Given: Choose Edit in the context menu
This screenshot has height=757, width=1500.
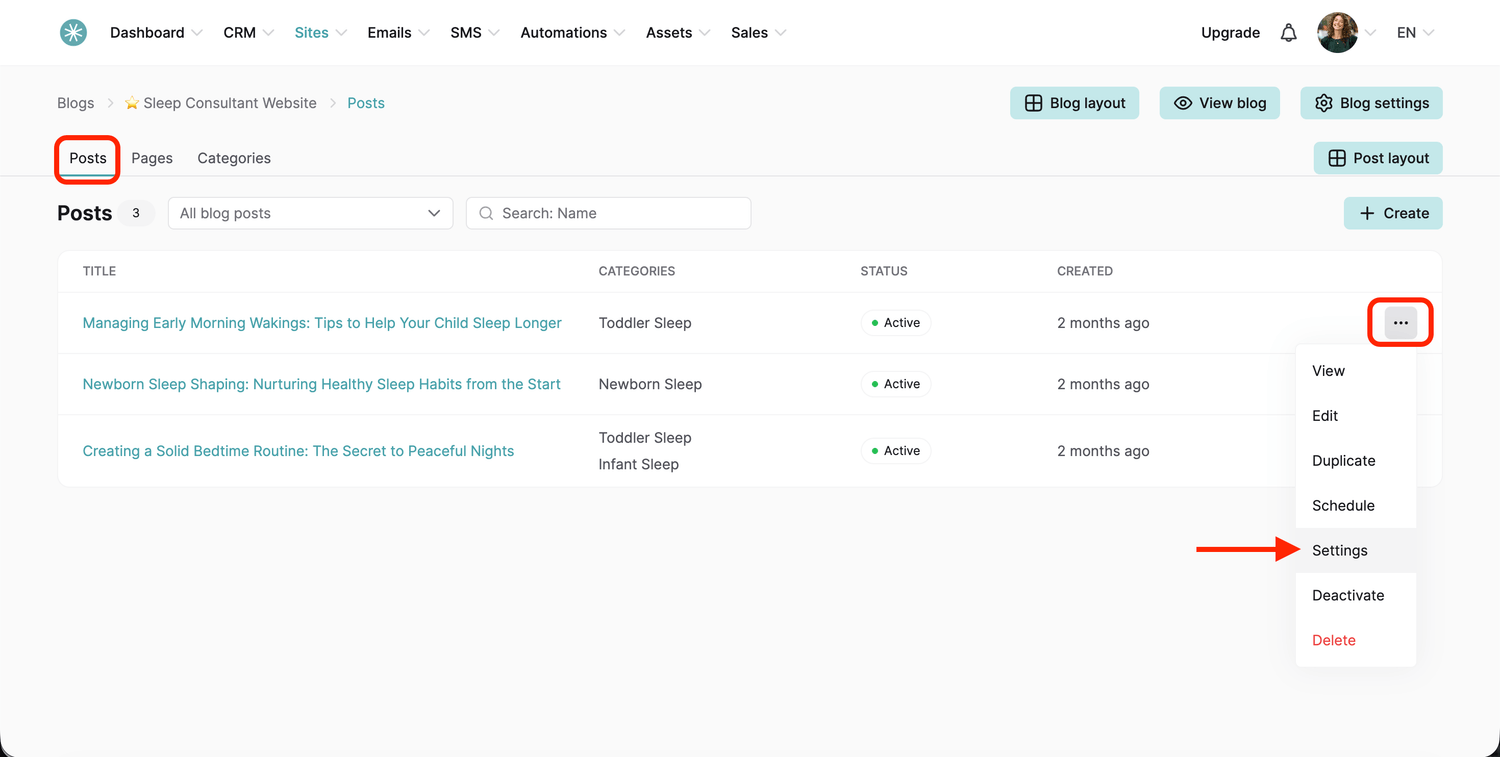Looking at the screenshot, I should 1356,416.
